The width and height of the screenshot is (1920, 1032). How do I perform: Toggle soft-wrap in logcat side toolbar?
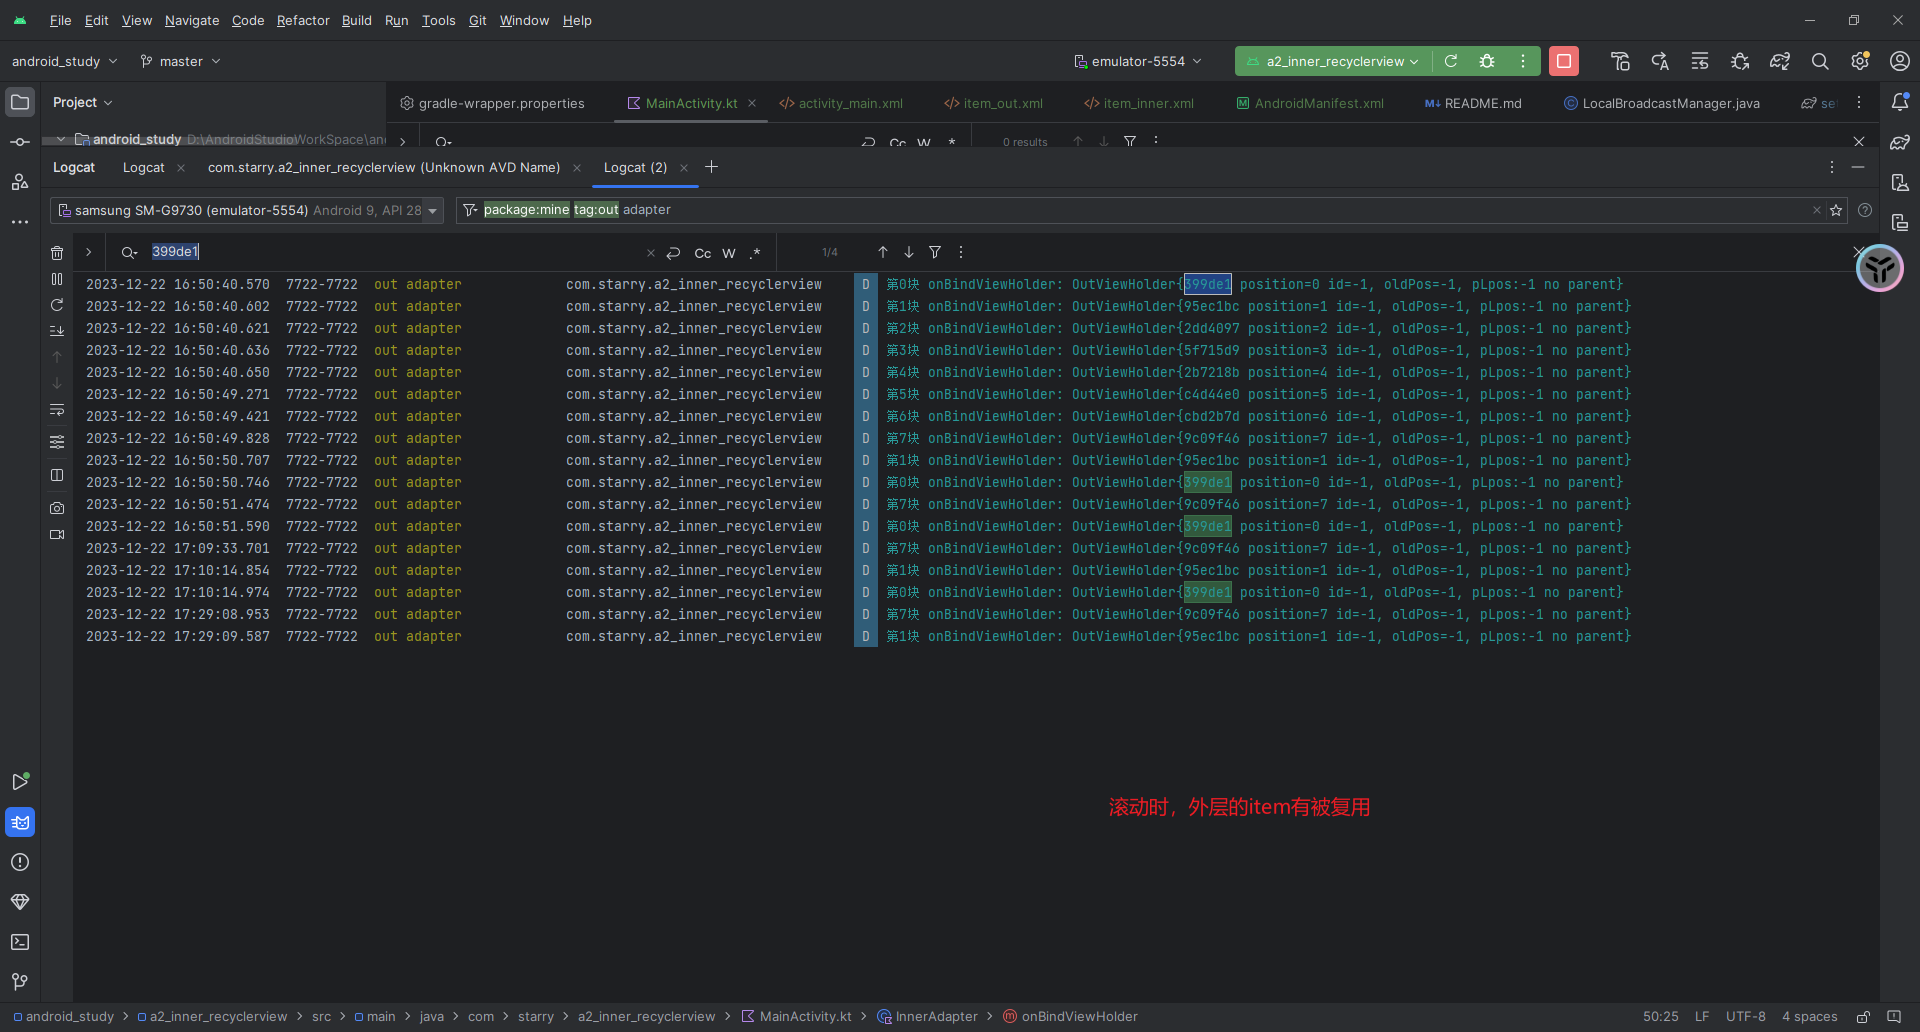pos(57,410)
